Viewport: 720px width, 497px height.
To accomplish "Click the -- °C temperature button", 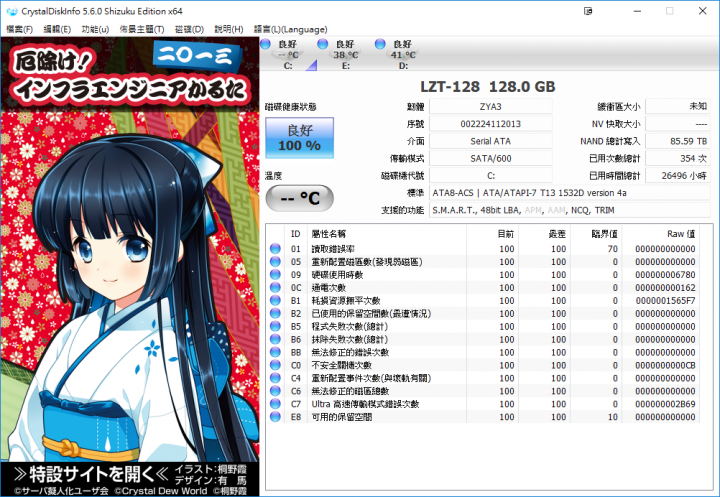I will [299, 198].
